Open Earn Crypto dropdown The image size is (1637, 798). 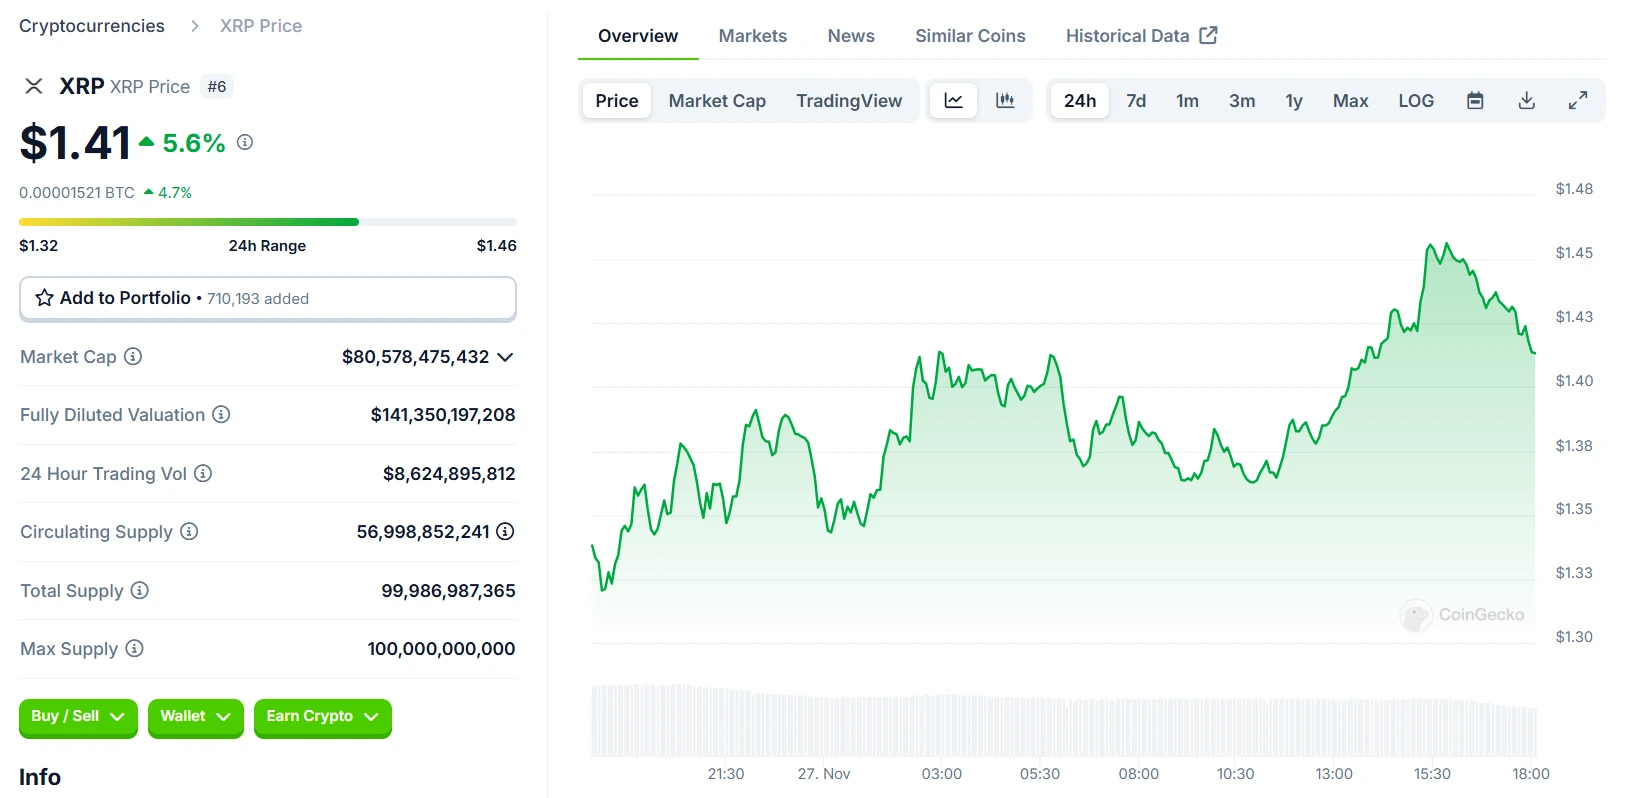[323, 717]
